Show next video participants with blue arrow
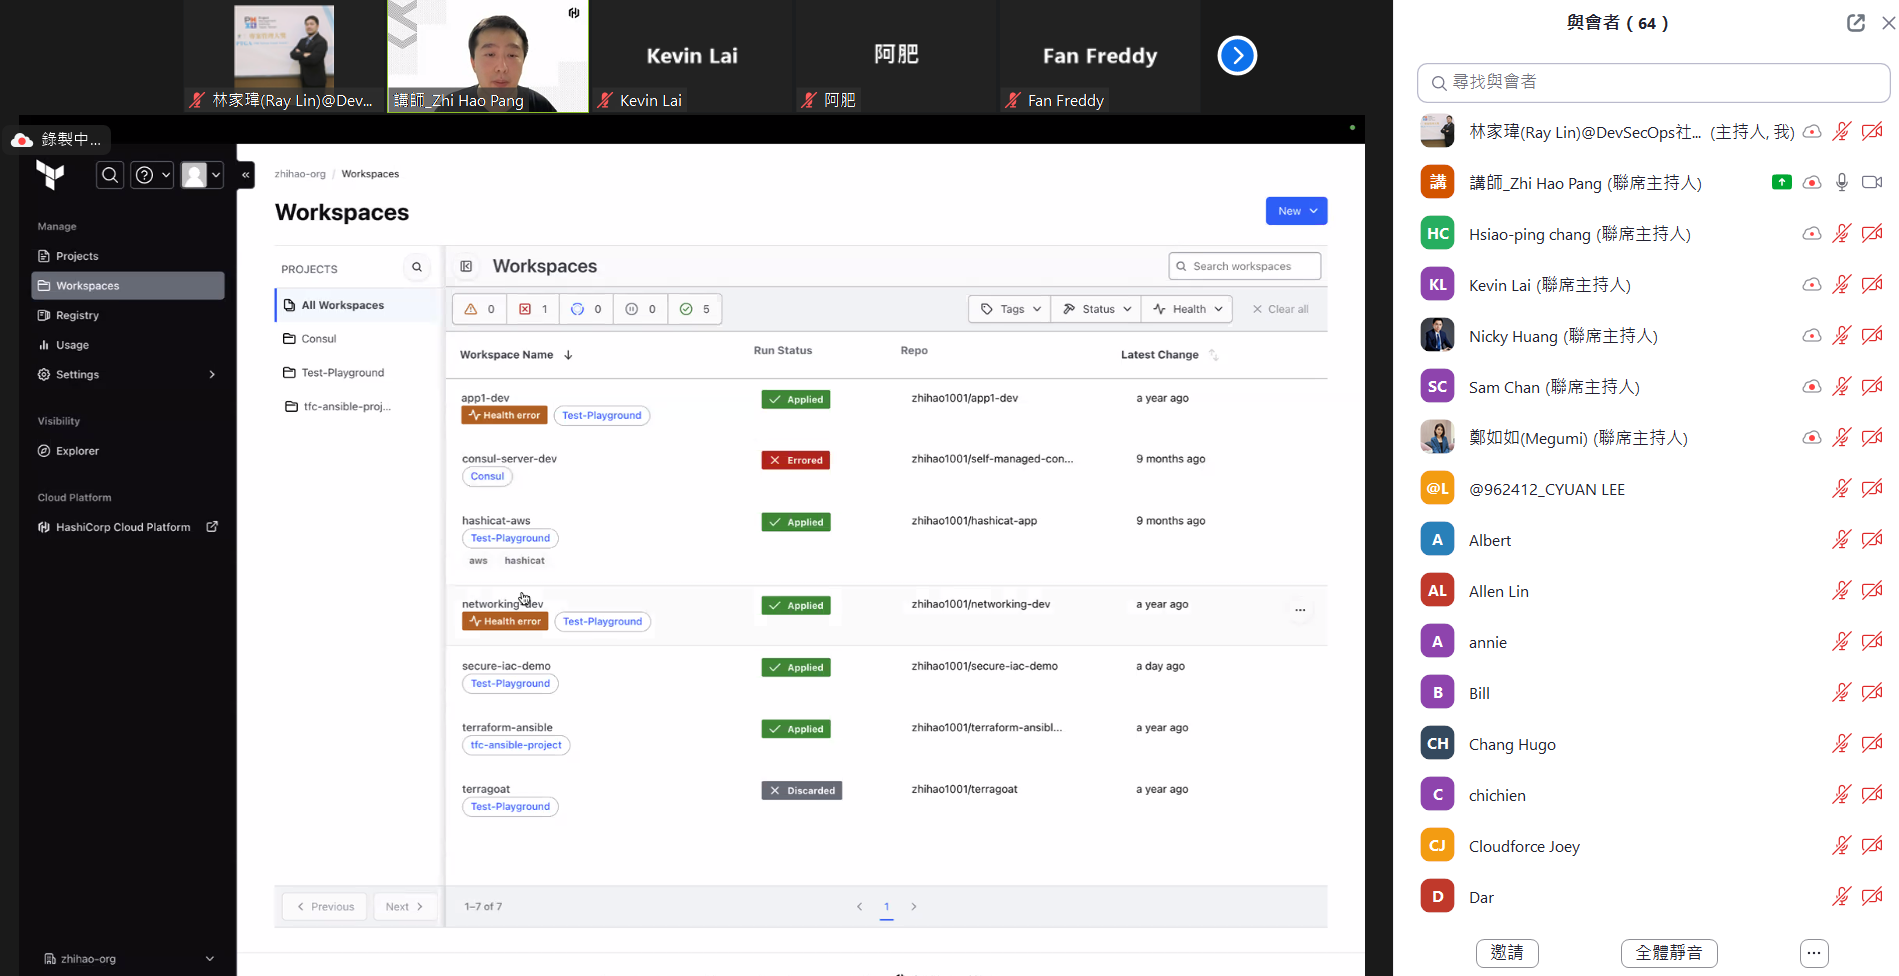The image size is (1899, 976). coord(1237,56)
